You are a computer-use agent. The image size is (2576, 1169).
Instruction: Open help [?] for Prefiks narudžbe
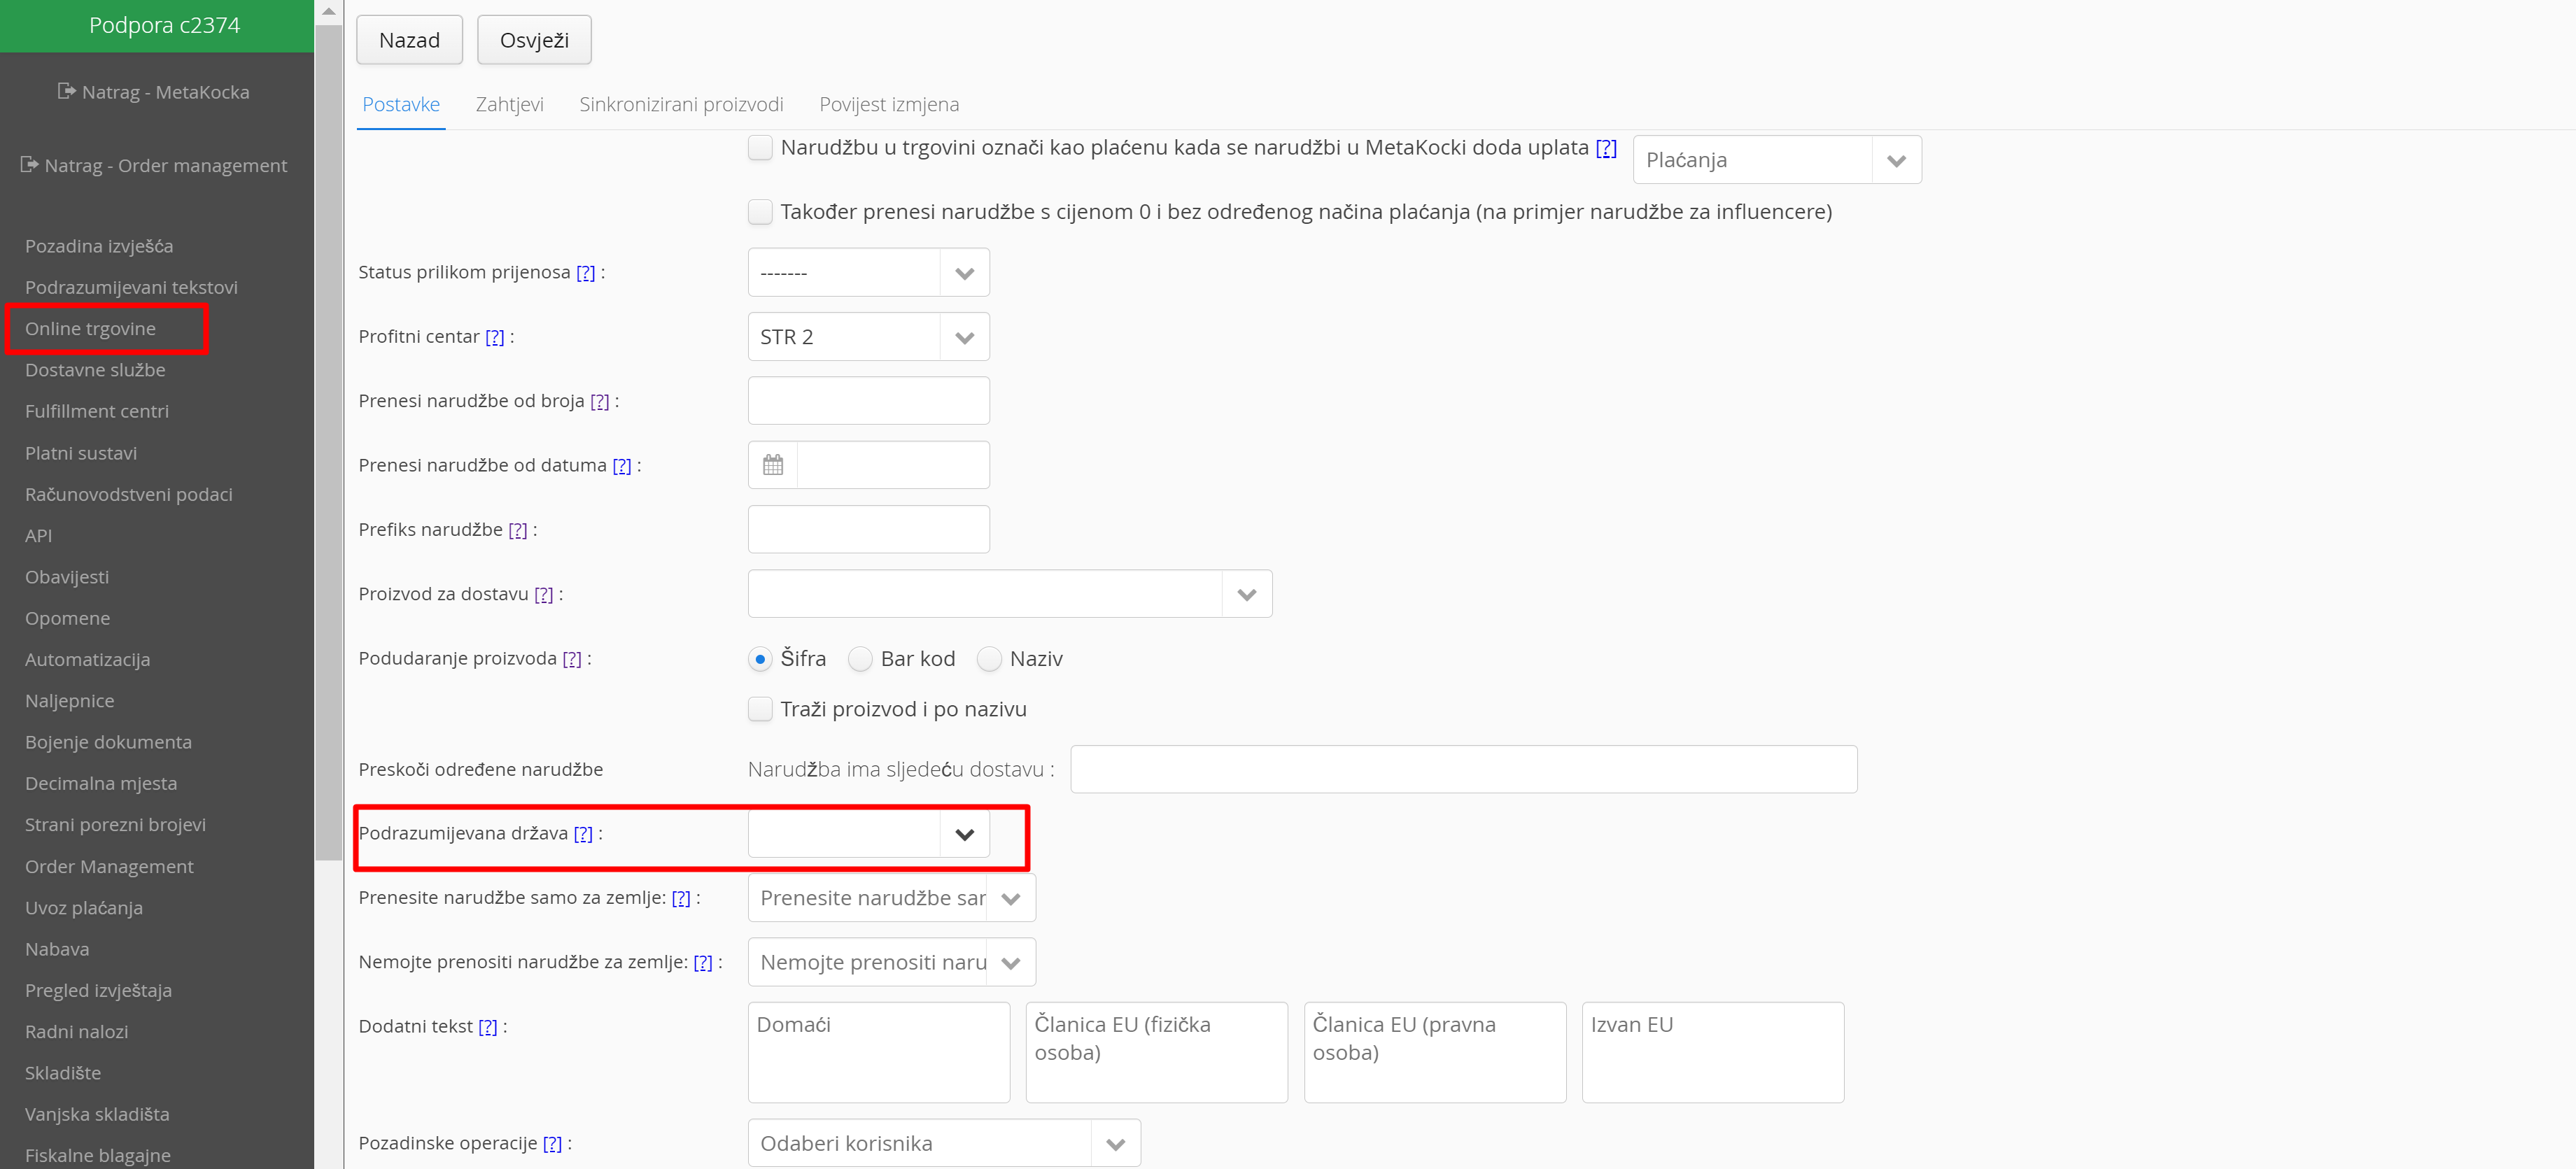coord(517,530)
